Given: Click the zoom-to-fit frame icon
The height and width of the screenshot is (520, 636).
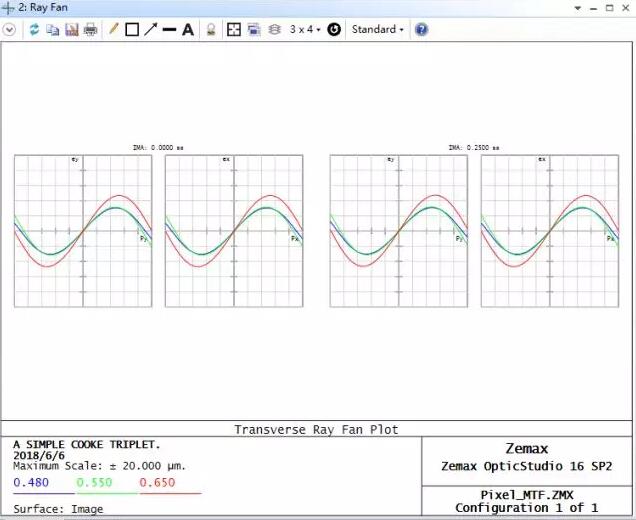Looking at the screenshot, I should tap(234, 29).
